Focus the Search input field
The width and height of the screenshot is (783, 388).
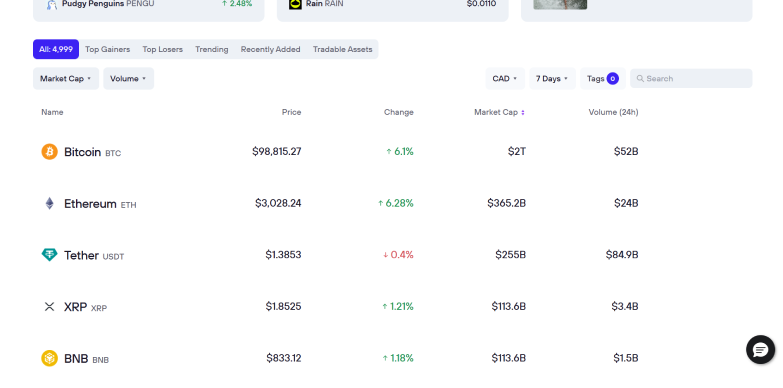click(691, 78)
